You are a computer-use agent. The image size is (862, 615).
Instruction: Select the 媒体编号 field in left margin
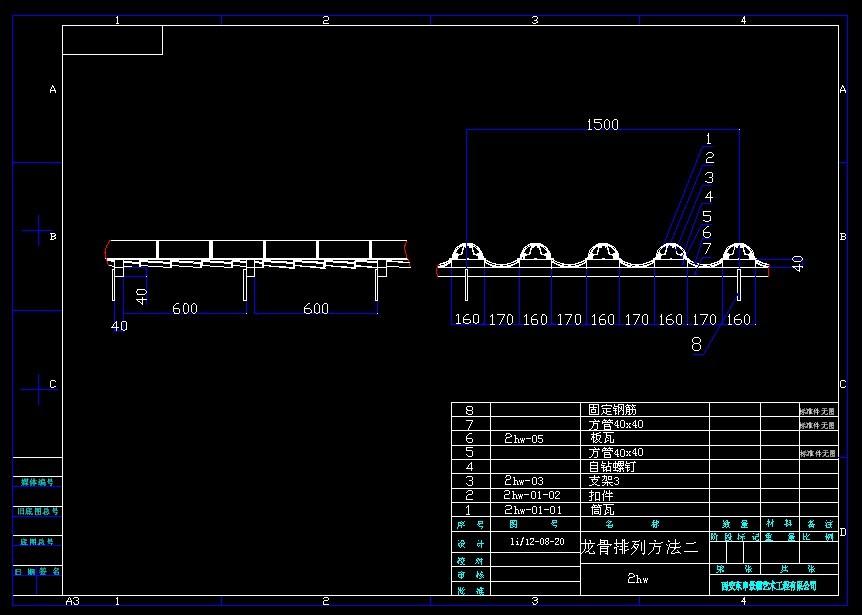click(37, 482)
